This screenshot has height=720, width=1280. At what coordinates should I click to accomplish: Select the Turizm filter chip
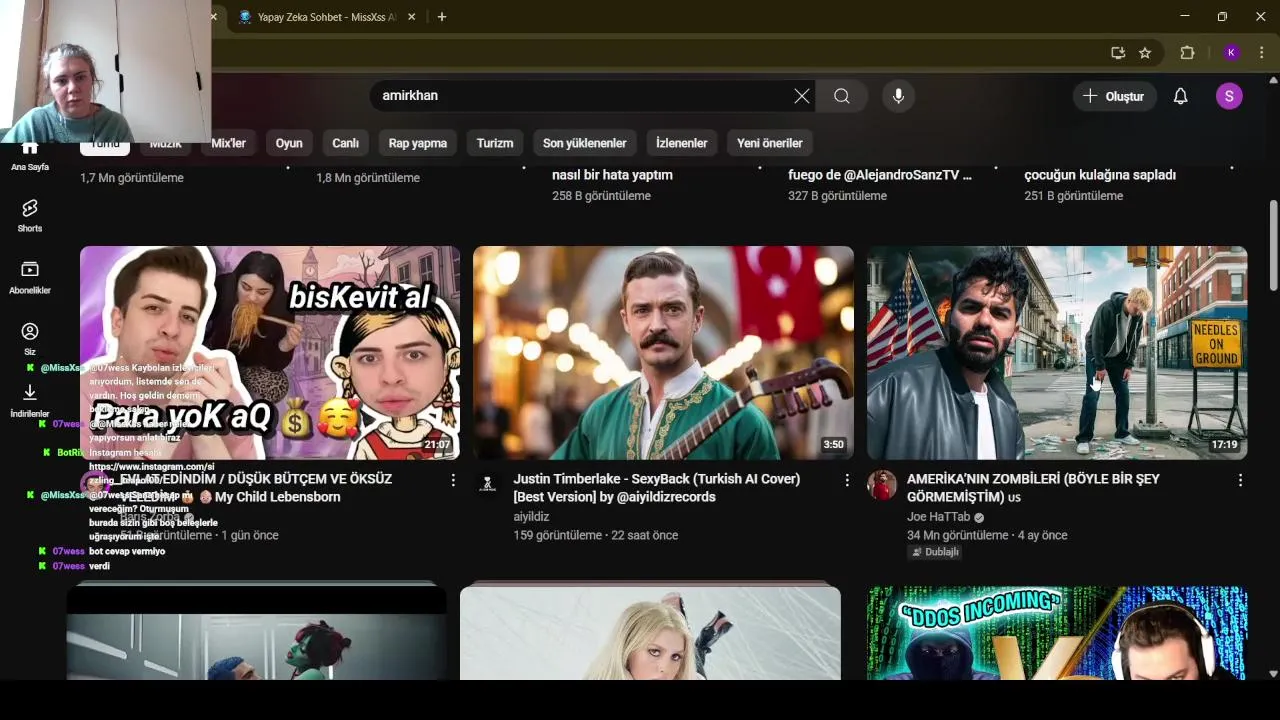click(495, 143)
